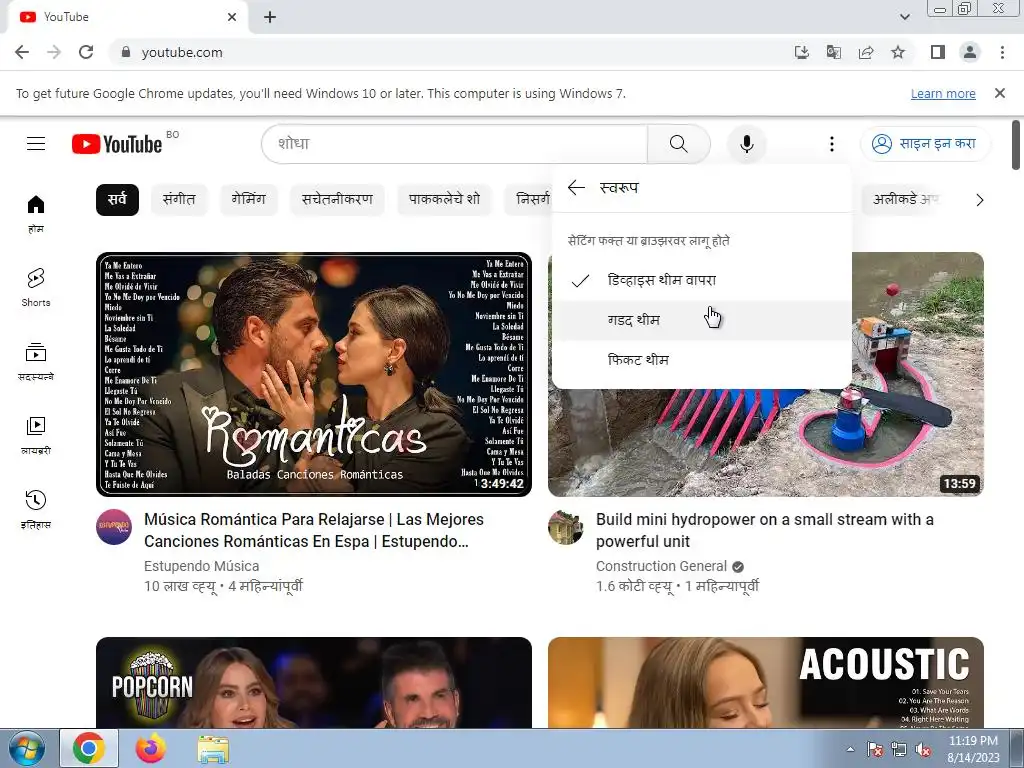Click muted volume tray icon
This screenshot has height=768, width=1024.
pos(923,750)
